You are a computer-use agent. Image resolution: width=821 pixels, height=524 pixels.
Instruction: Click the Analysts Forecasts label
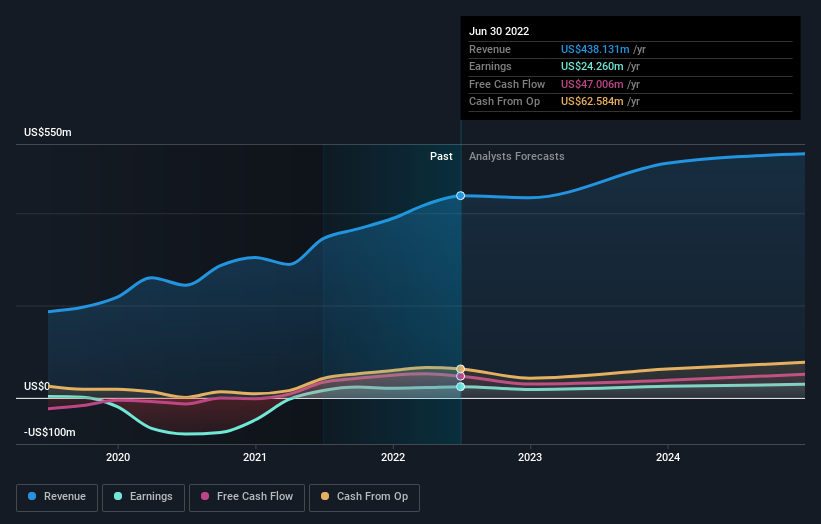click(516, 156)
